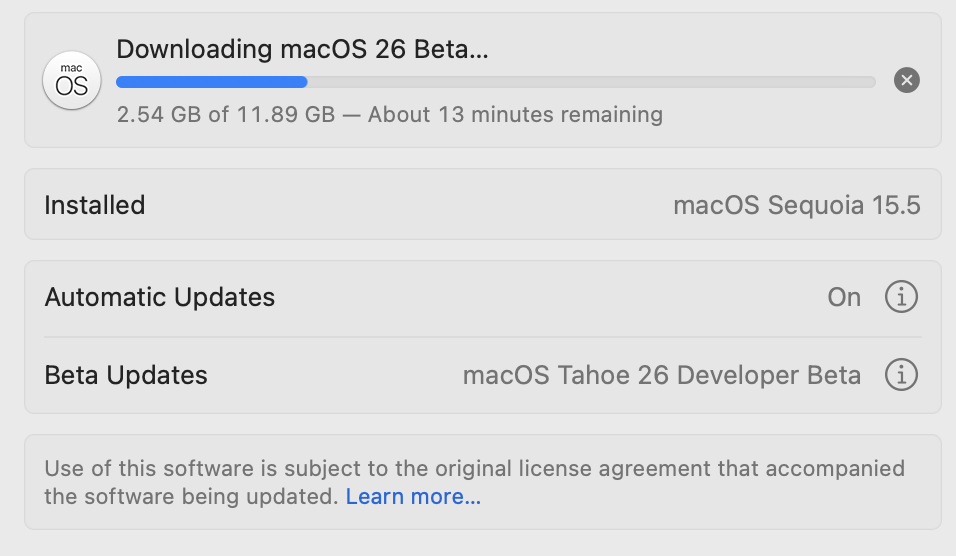This screenshot has width=956, height=556.
Task: Click empty background below the license notice
Action: pos(482,544)
